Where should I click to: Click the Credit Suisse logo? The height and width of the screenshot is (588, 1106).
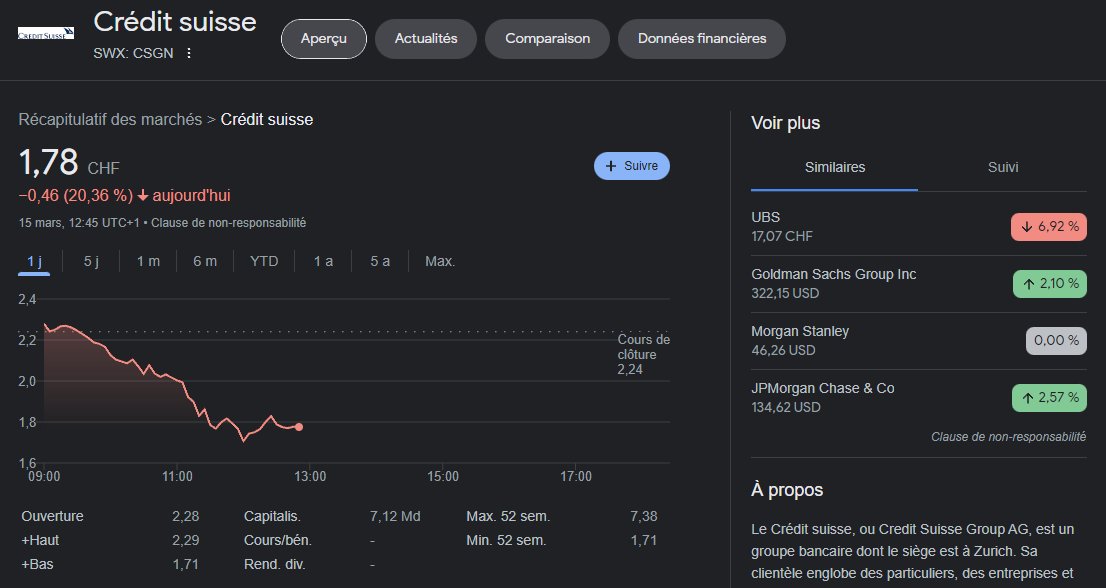[x=46, y=33]
